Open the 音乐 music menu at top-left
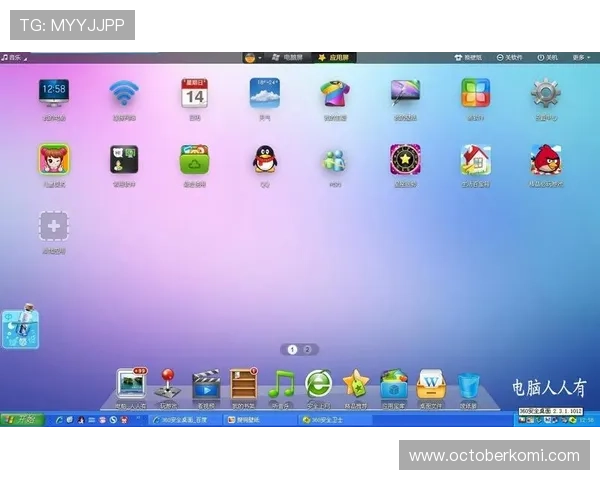This screenshot has width=600, height=480. pyautogui.click(x=14, y=57)
